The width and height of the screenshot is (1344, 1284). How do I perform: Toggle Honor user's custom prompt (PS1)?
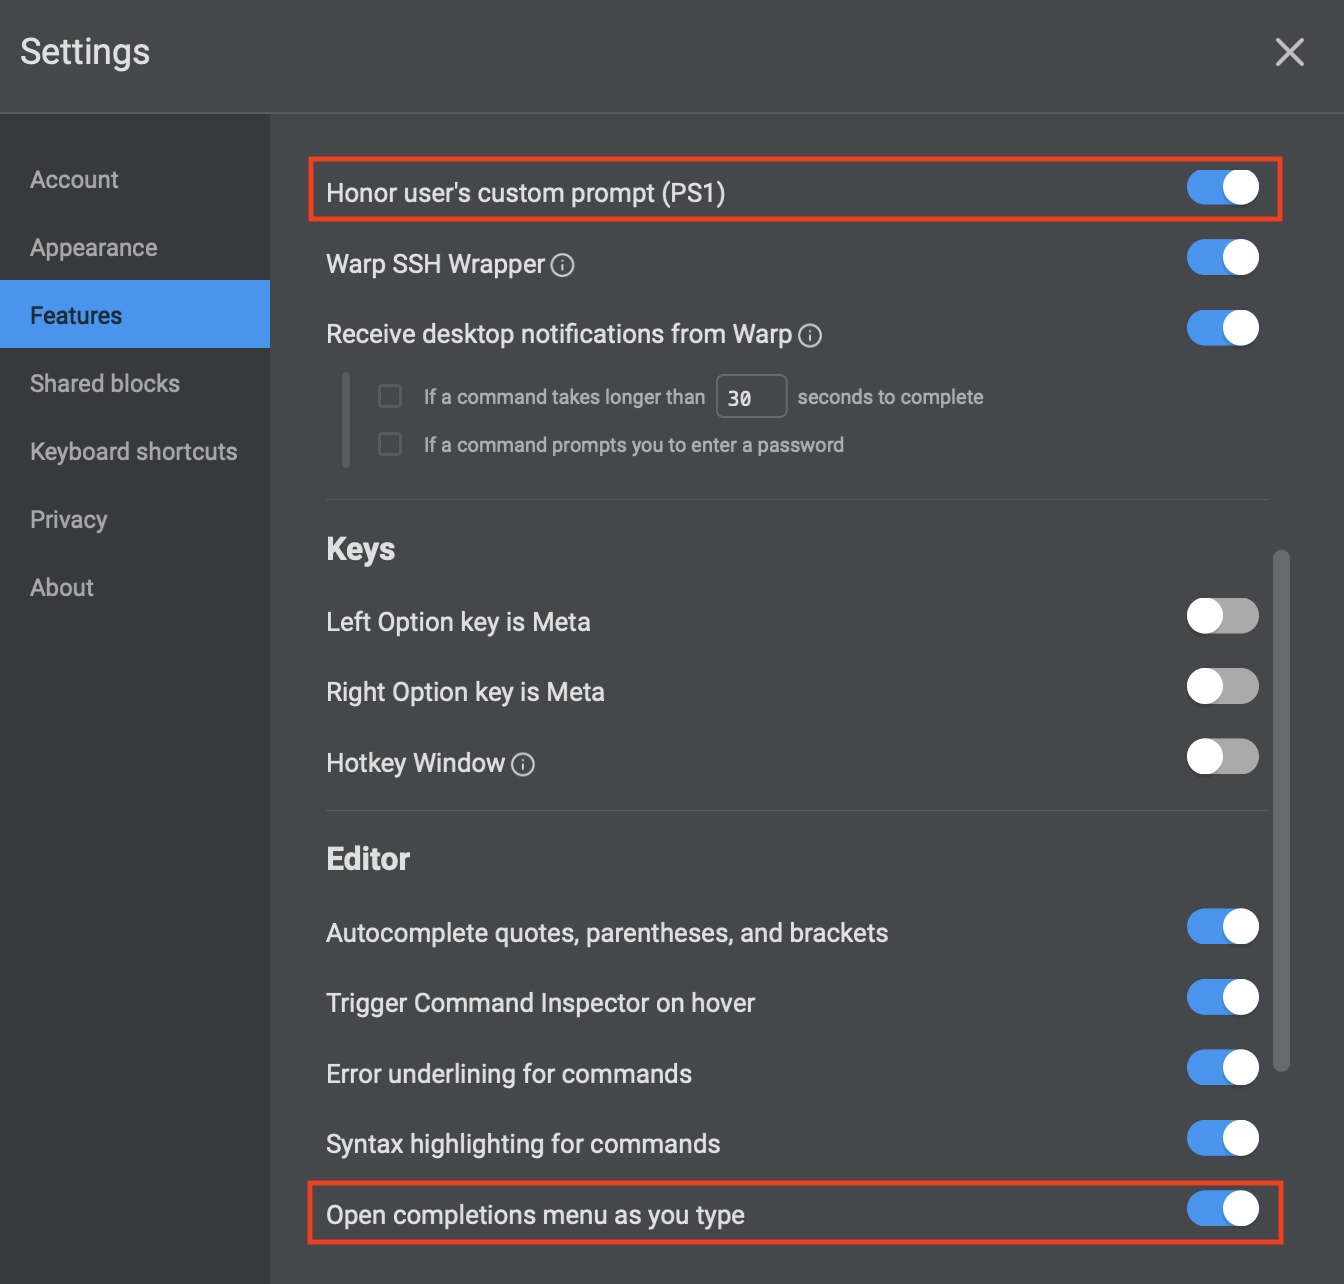tap(1222, 187)
